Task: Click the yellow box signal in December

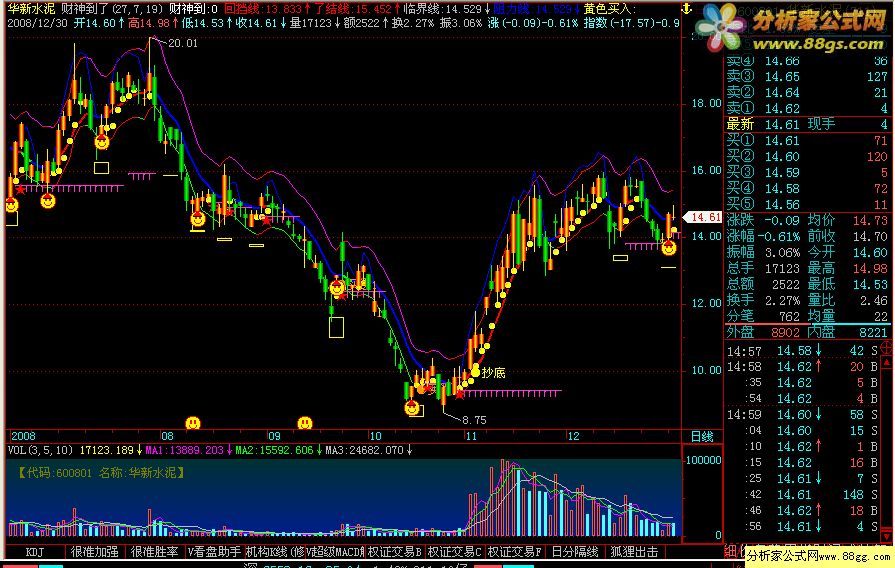Action: (x=620, y=258)
